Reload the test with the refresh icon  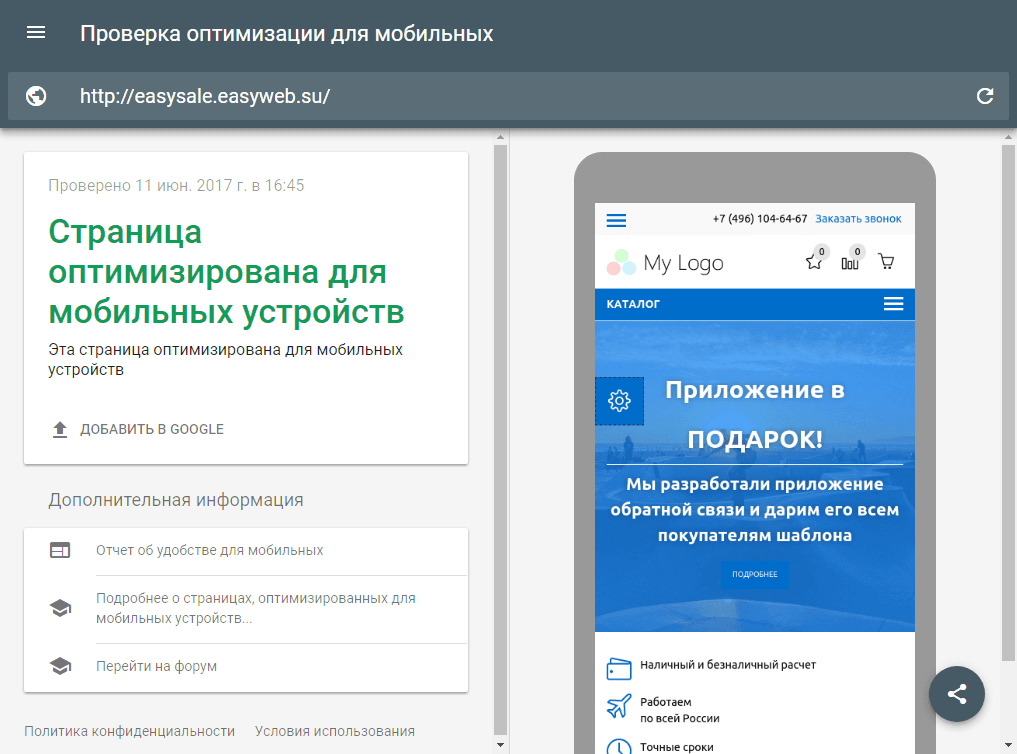point(985,96)
